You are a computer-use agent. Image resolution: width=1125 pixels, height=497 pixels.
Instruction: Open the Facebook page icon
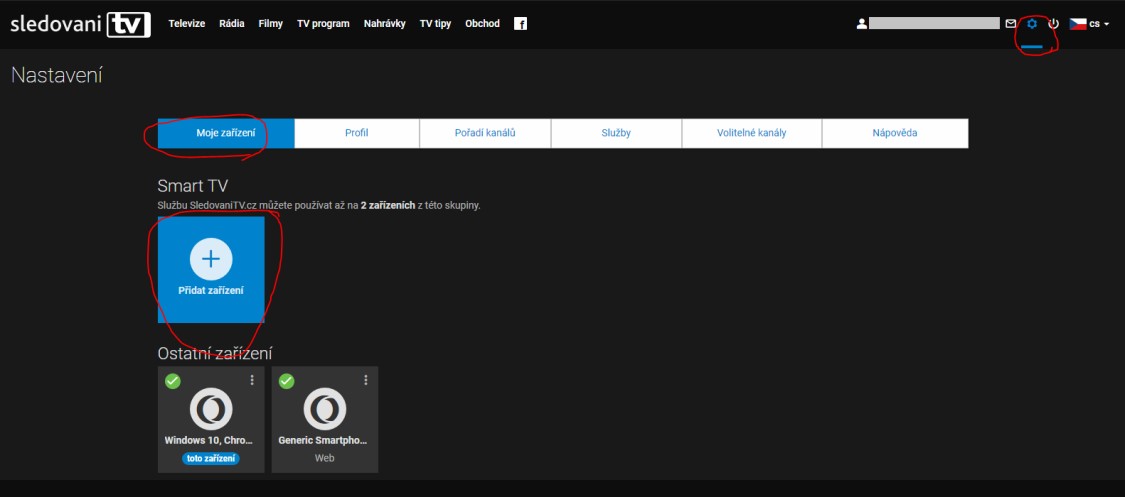point(520,24)
